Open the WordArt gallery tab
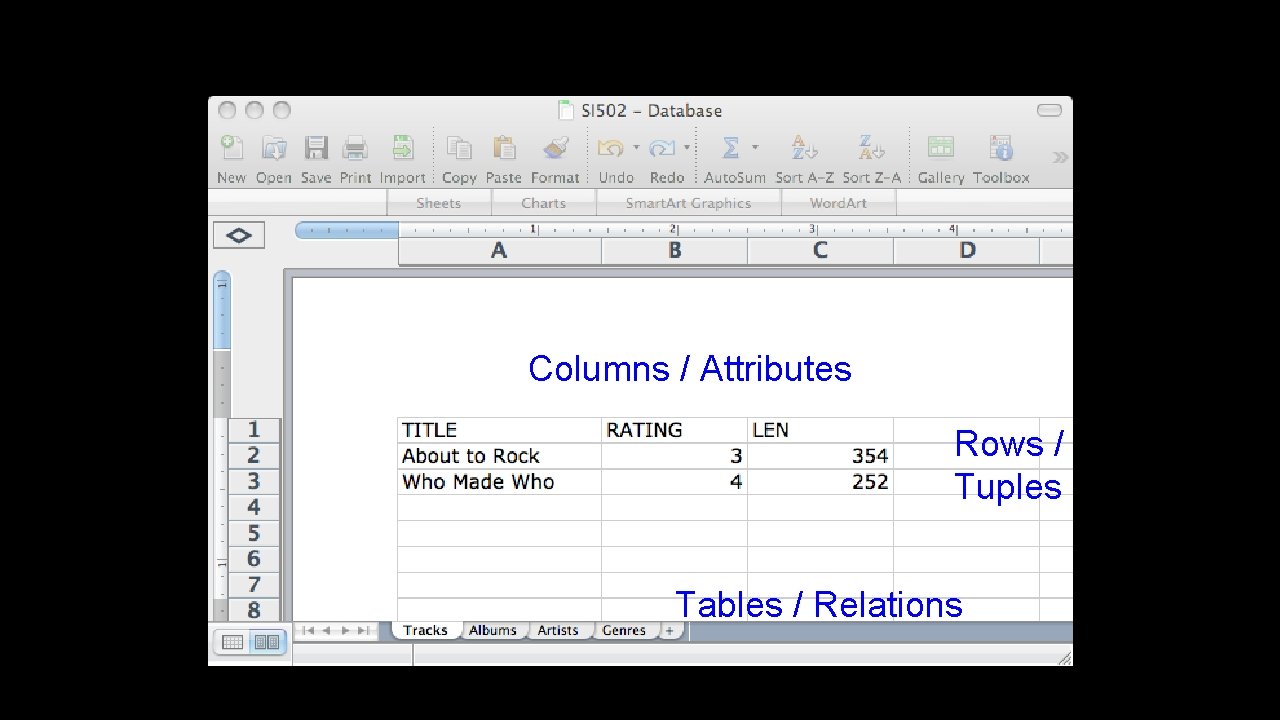This screenshot has width=1280, height=720. point(838,203)
